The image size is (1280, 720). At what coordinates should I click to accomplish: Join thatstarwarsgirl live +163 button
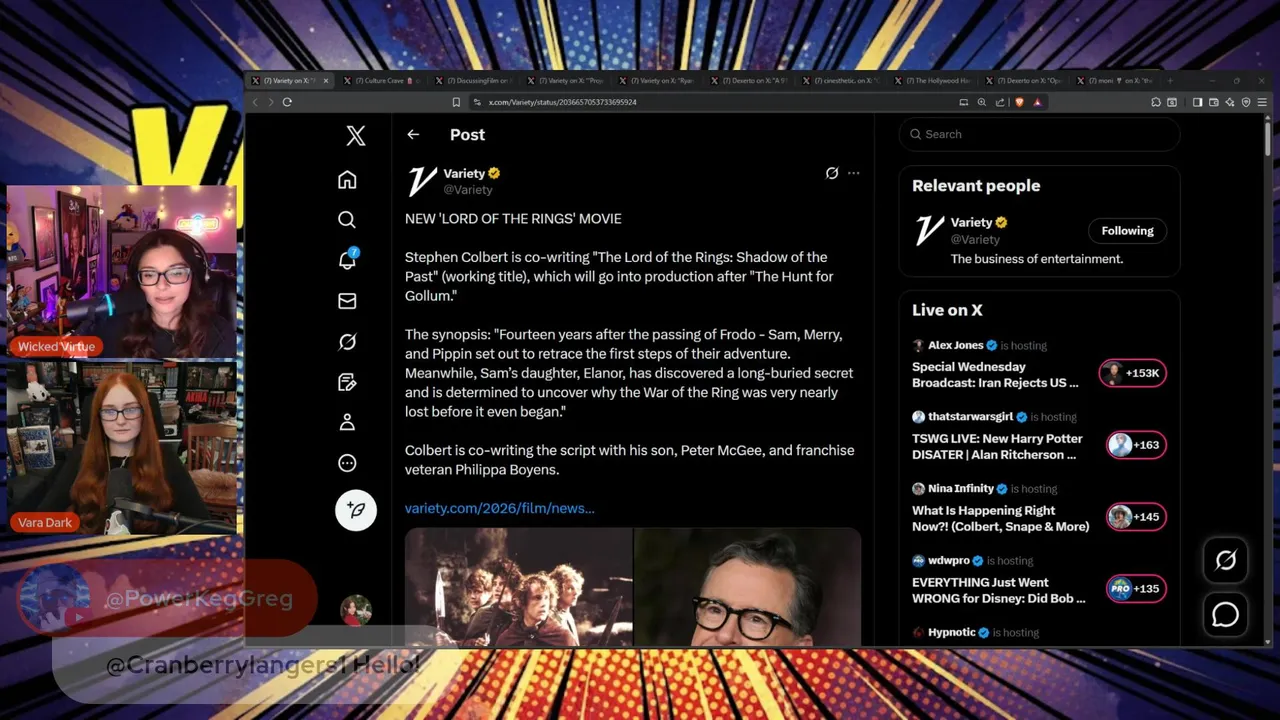[x=1136, y=445]
